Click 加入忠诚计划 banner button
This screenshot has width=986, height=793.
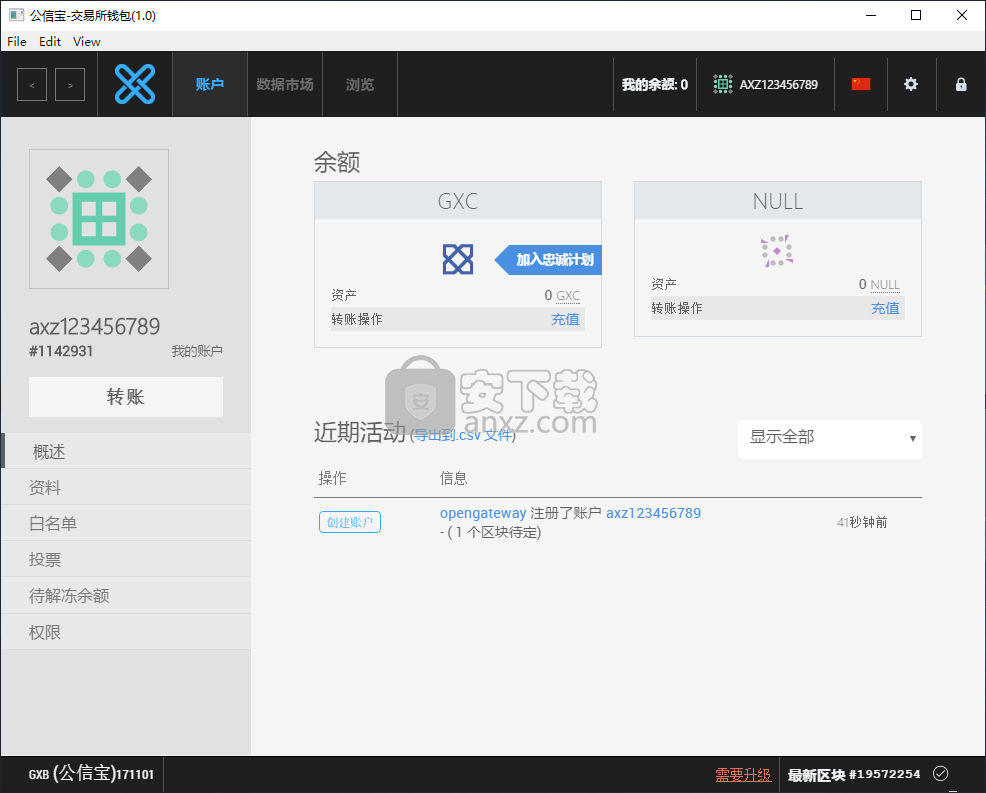(x=548, y=260)
